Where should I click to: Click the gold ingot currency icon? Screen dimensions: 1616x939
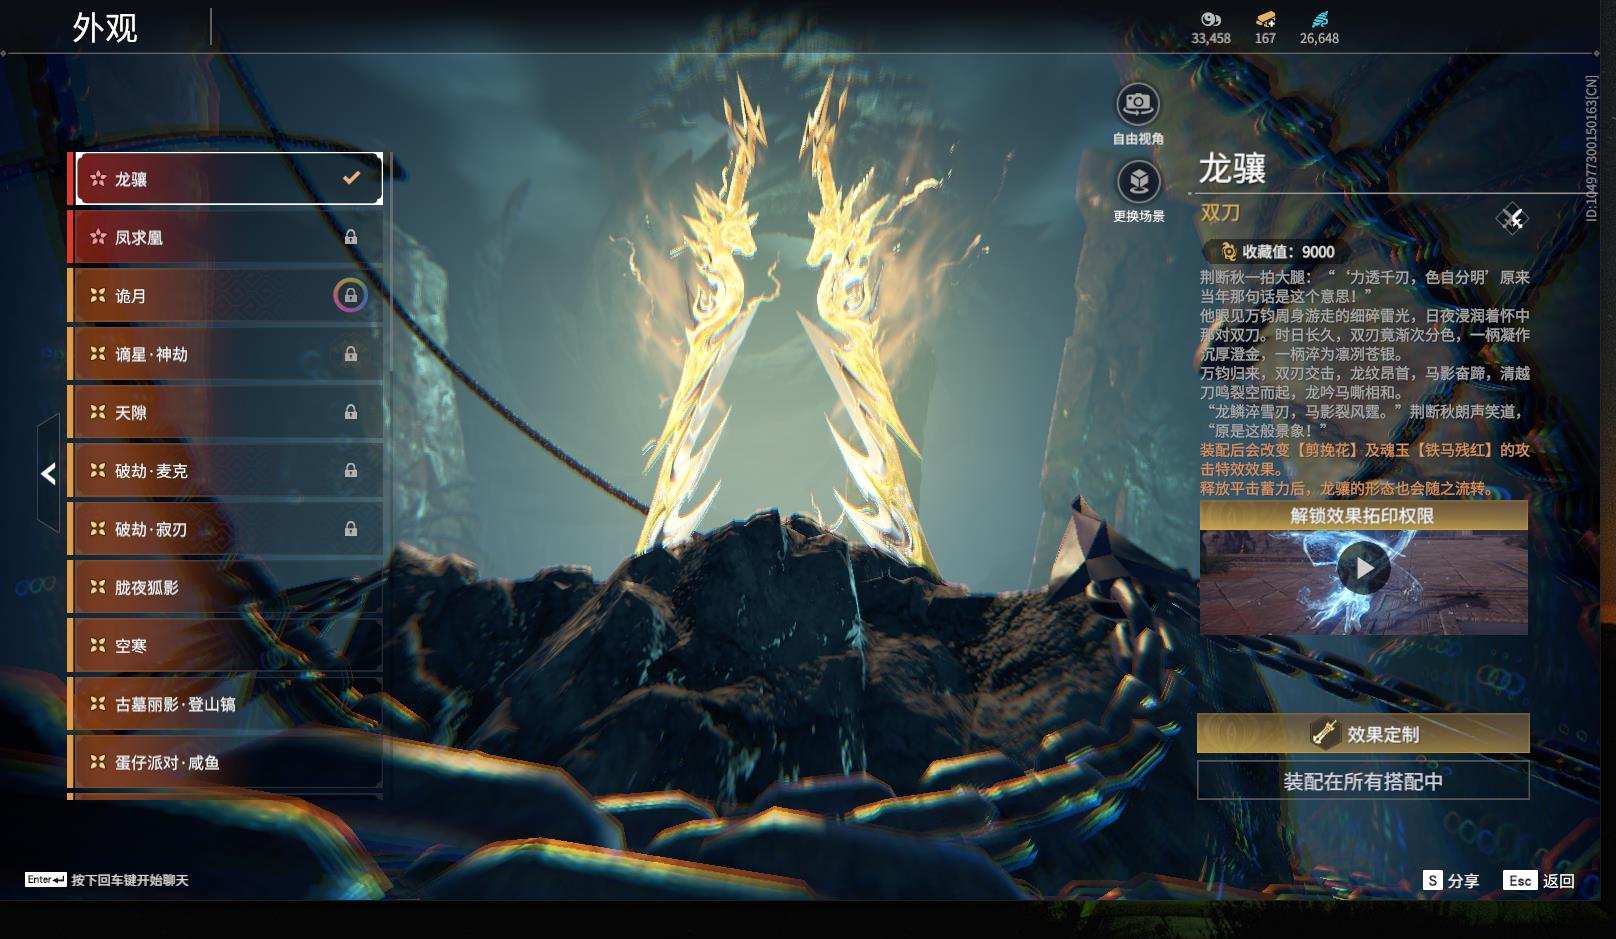(1265, 19)
